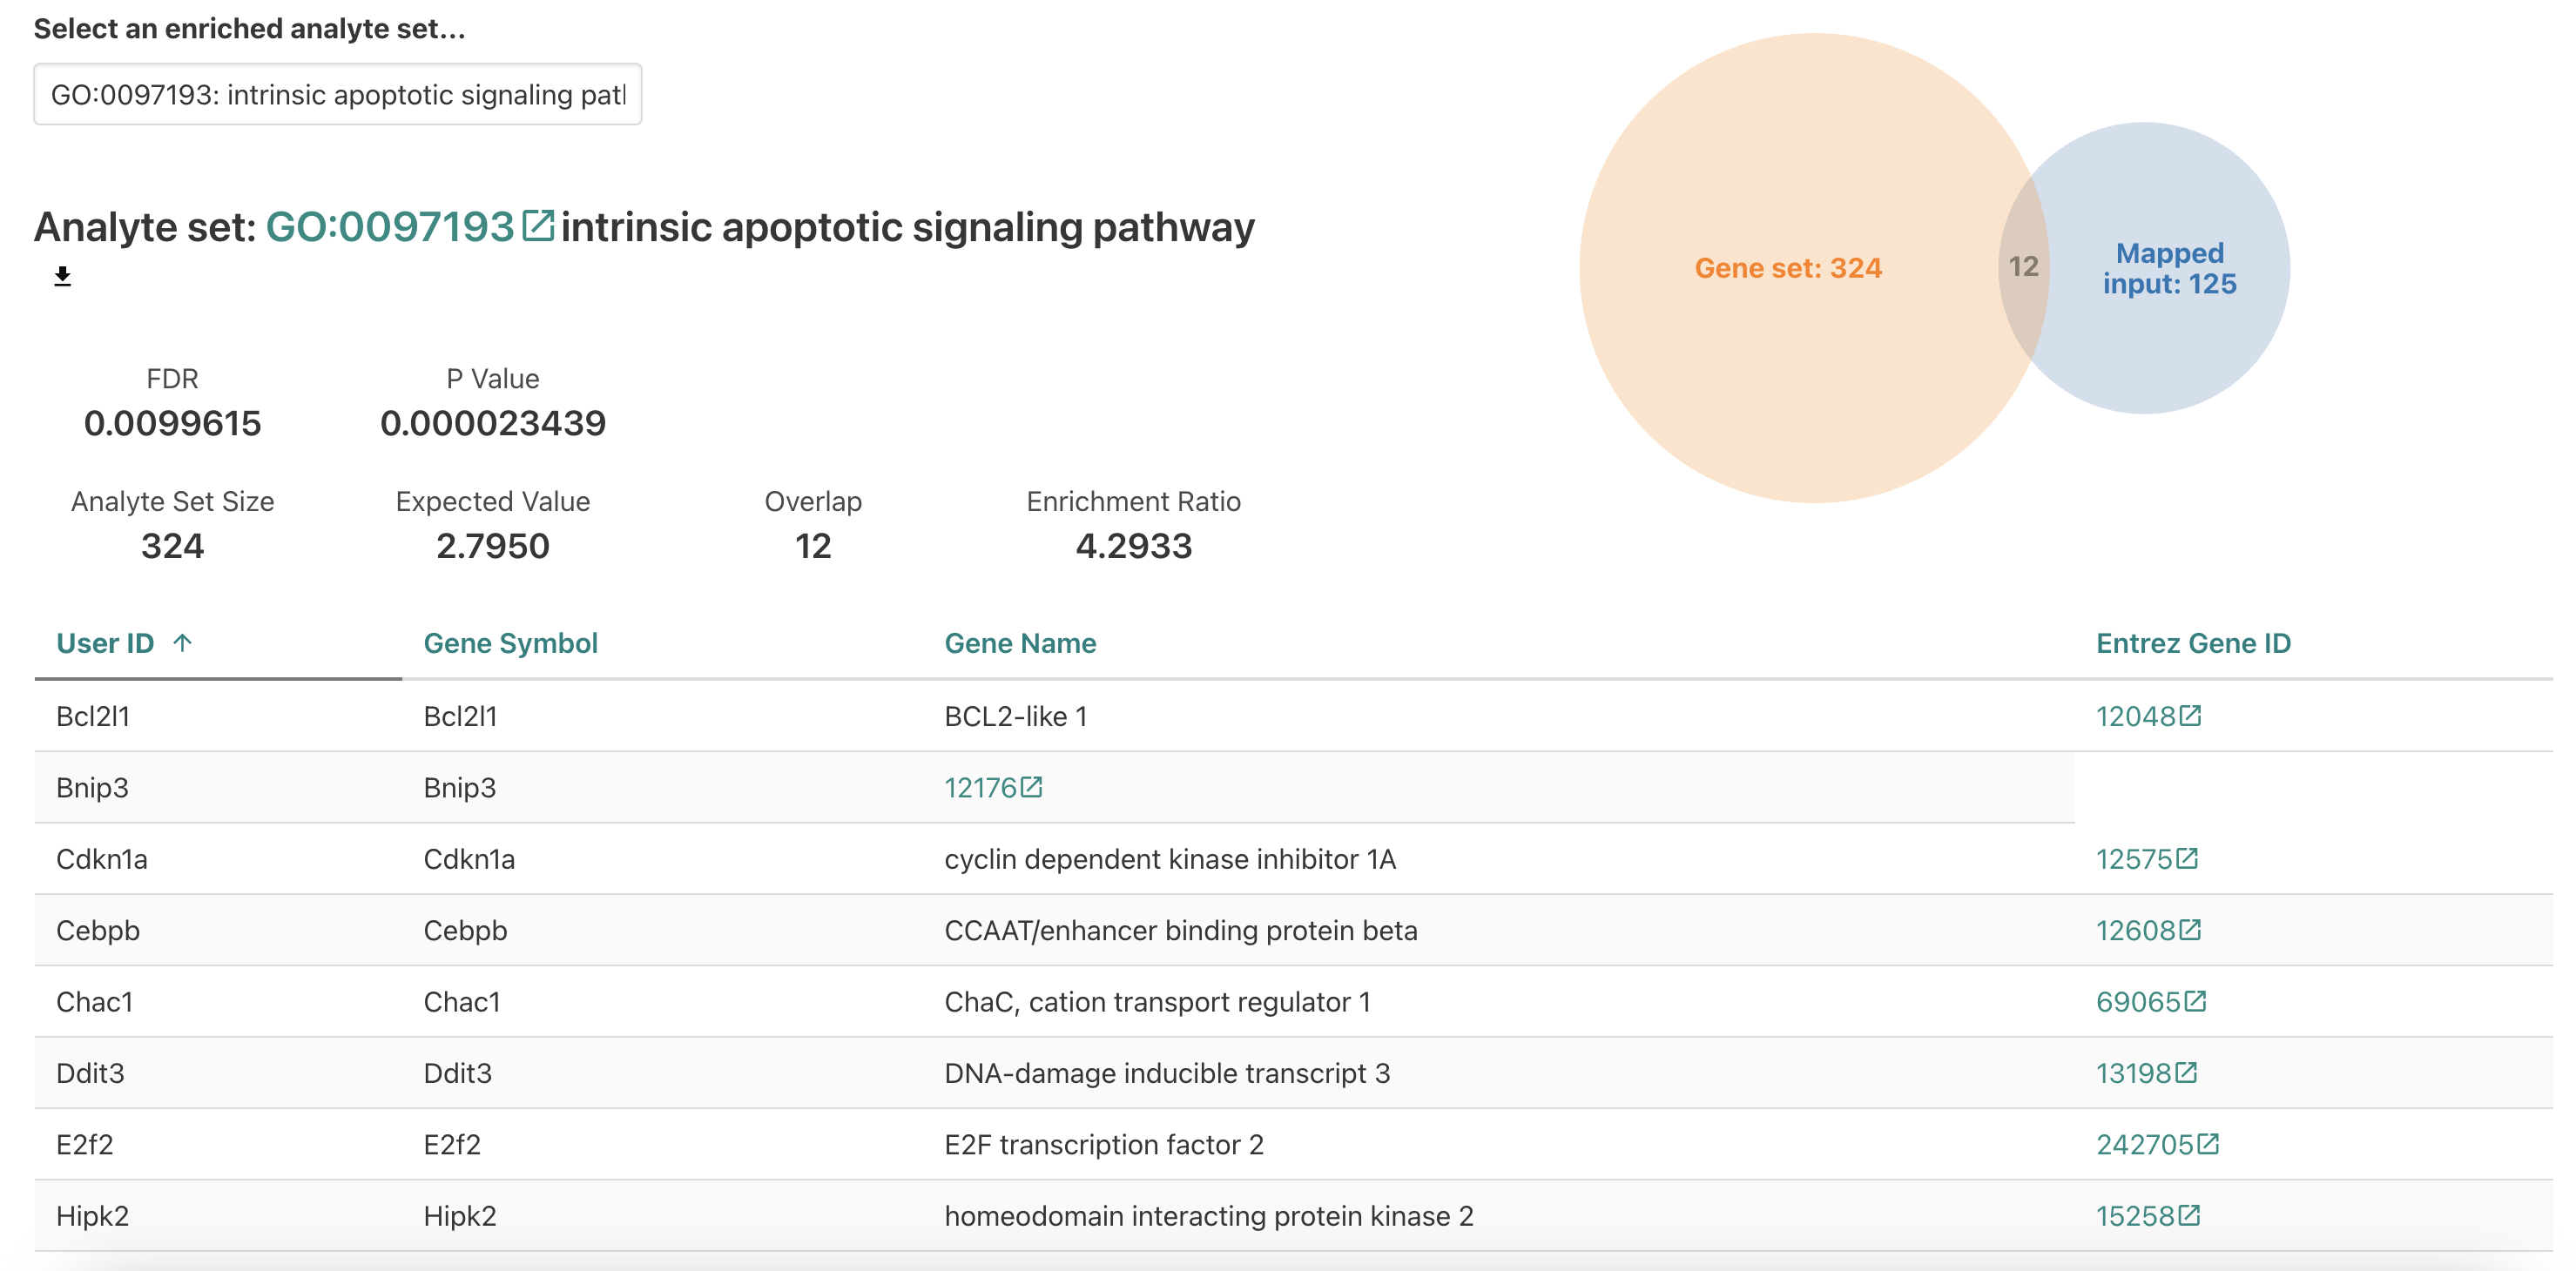The width and height of the screenshot is (2576, 1271).
Task: Sort the table by Gene Name
Action: tap(1020, 643)
